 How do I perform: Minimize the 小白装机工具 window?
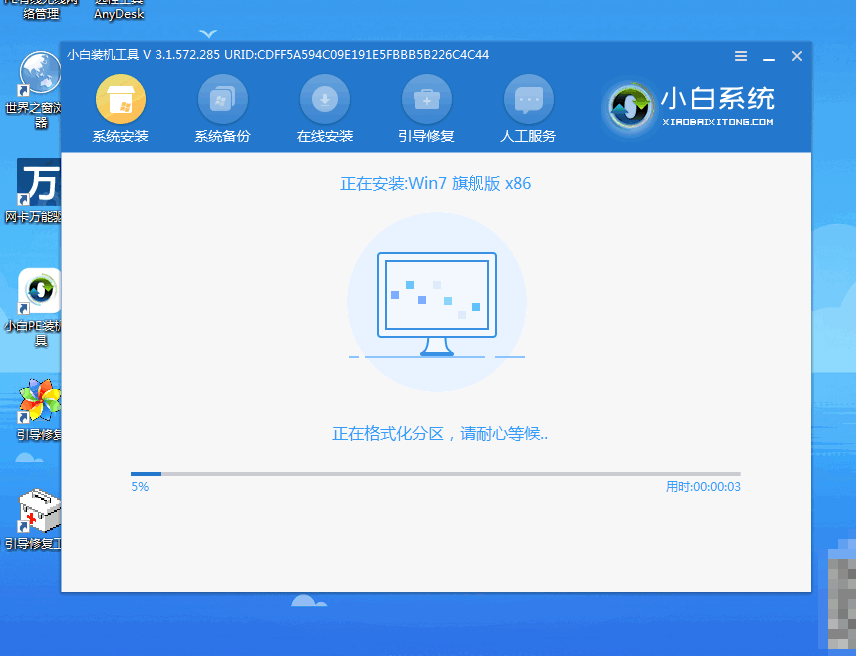click(768, 56)
